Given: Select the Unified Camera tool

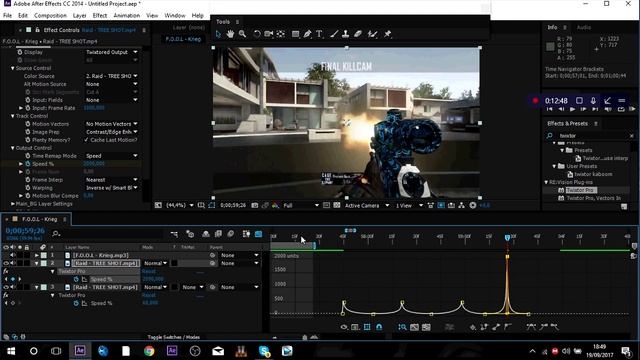Looking at the screenshot, I should coord(269,34).
